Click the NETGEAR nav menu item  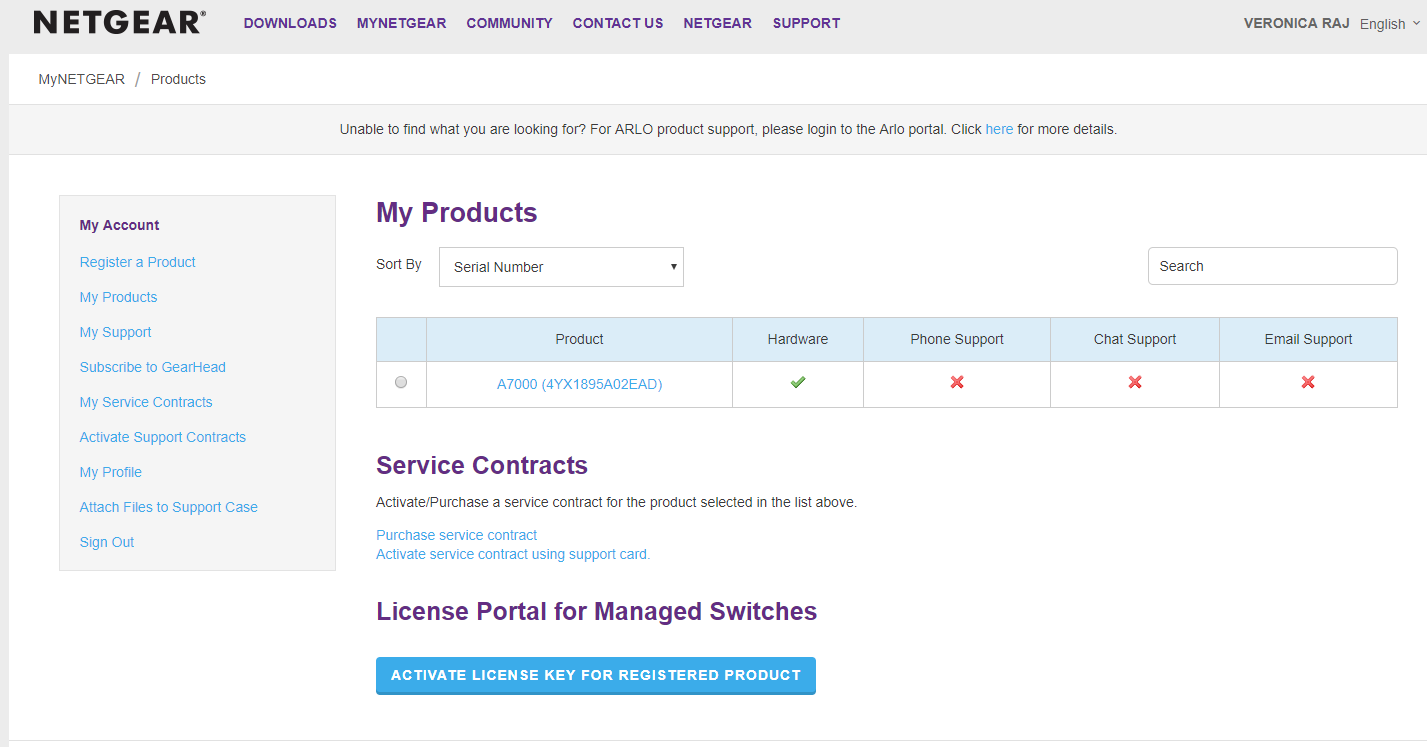coord(717,23)
